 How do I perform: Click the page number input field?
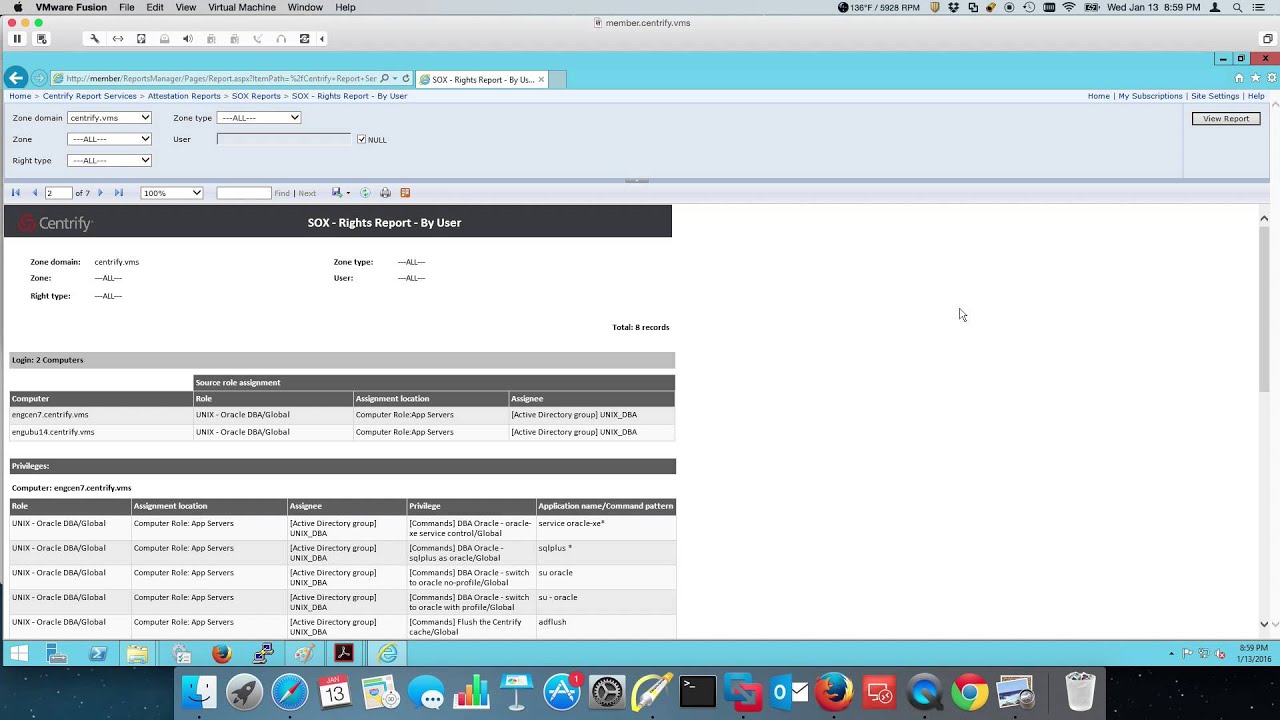coord(58,193)
